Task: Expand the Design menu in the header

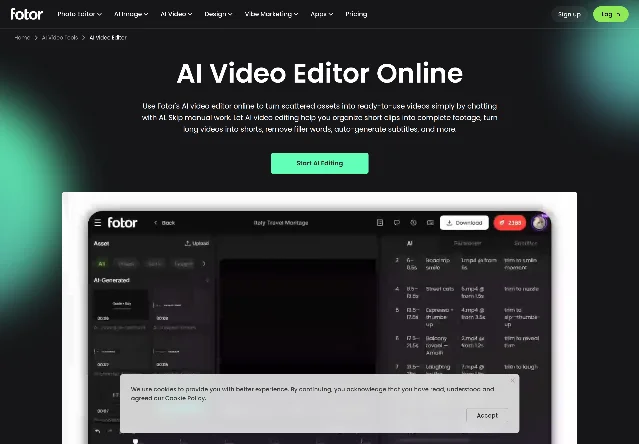Action: point(218,14)
